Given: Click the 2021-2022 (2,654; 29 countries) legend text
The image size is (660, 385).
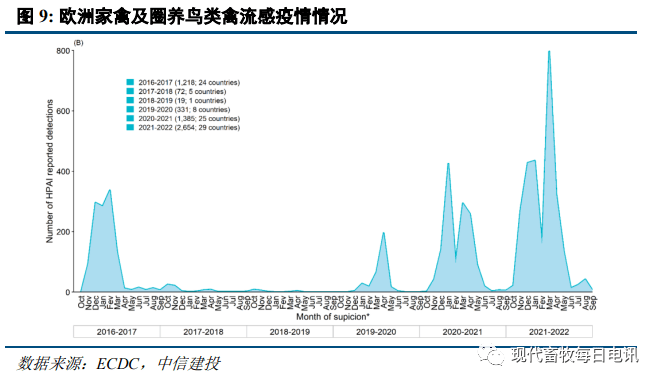Looking at the screenshot, I should (x=189, y=127).
